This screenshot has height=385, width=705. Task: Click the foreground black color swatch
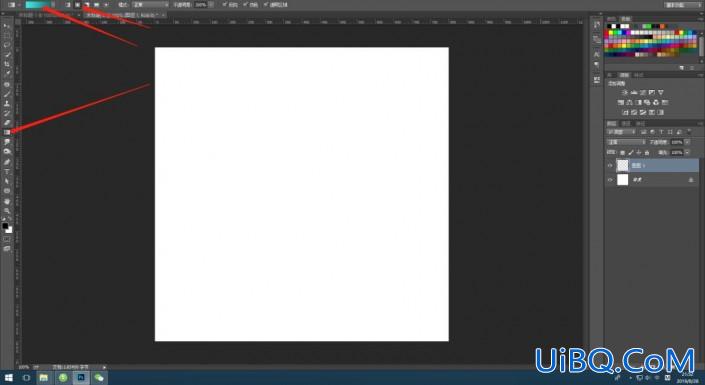(x=5, y=226)
